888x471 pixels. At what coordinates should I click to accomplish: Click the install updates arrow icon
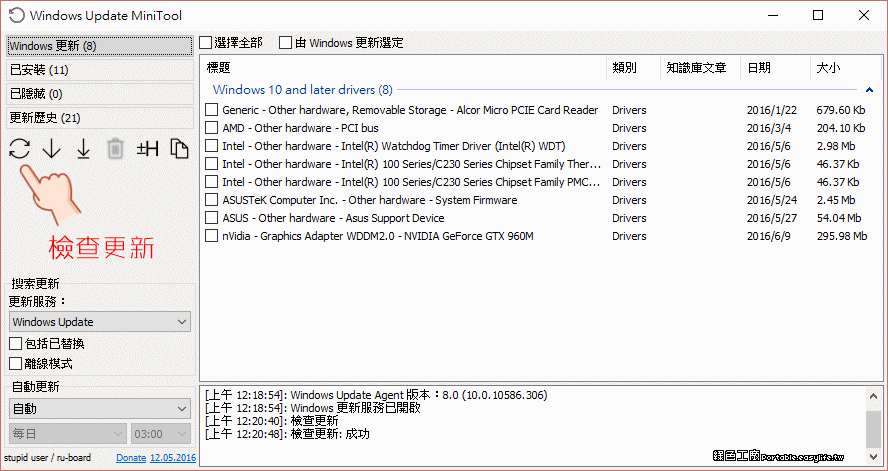(x=83, y=149)
